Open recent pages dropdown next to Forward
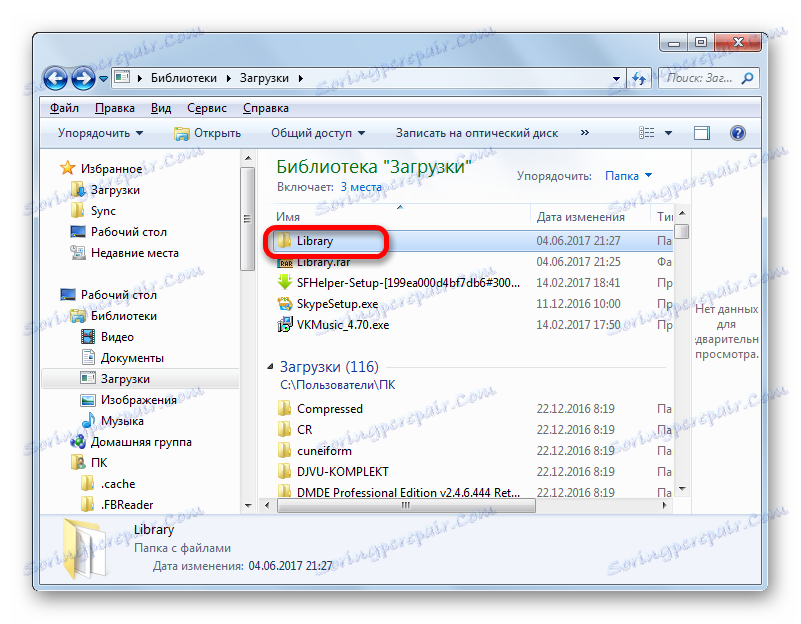The width and height of the screenshot is (801, 624). pyautogui.click(x=103, y=79)
